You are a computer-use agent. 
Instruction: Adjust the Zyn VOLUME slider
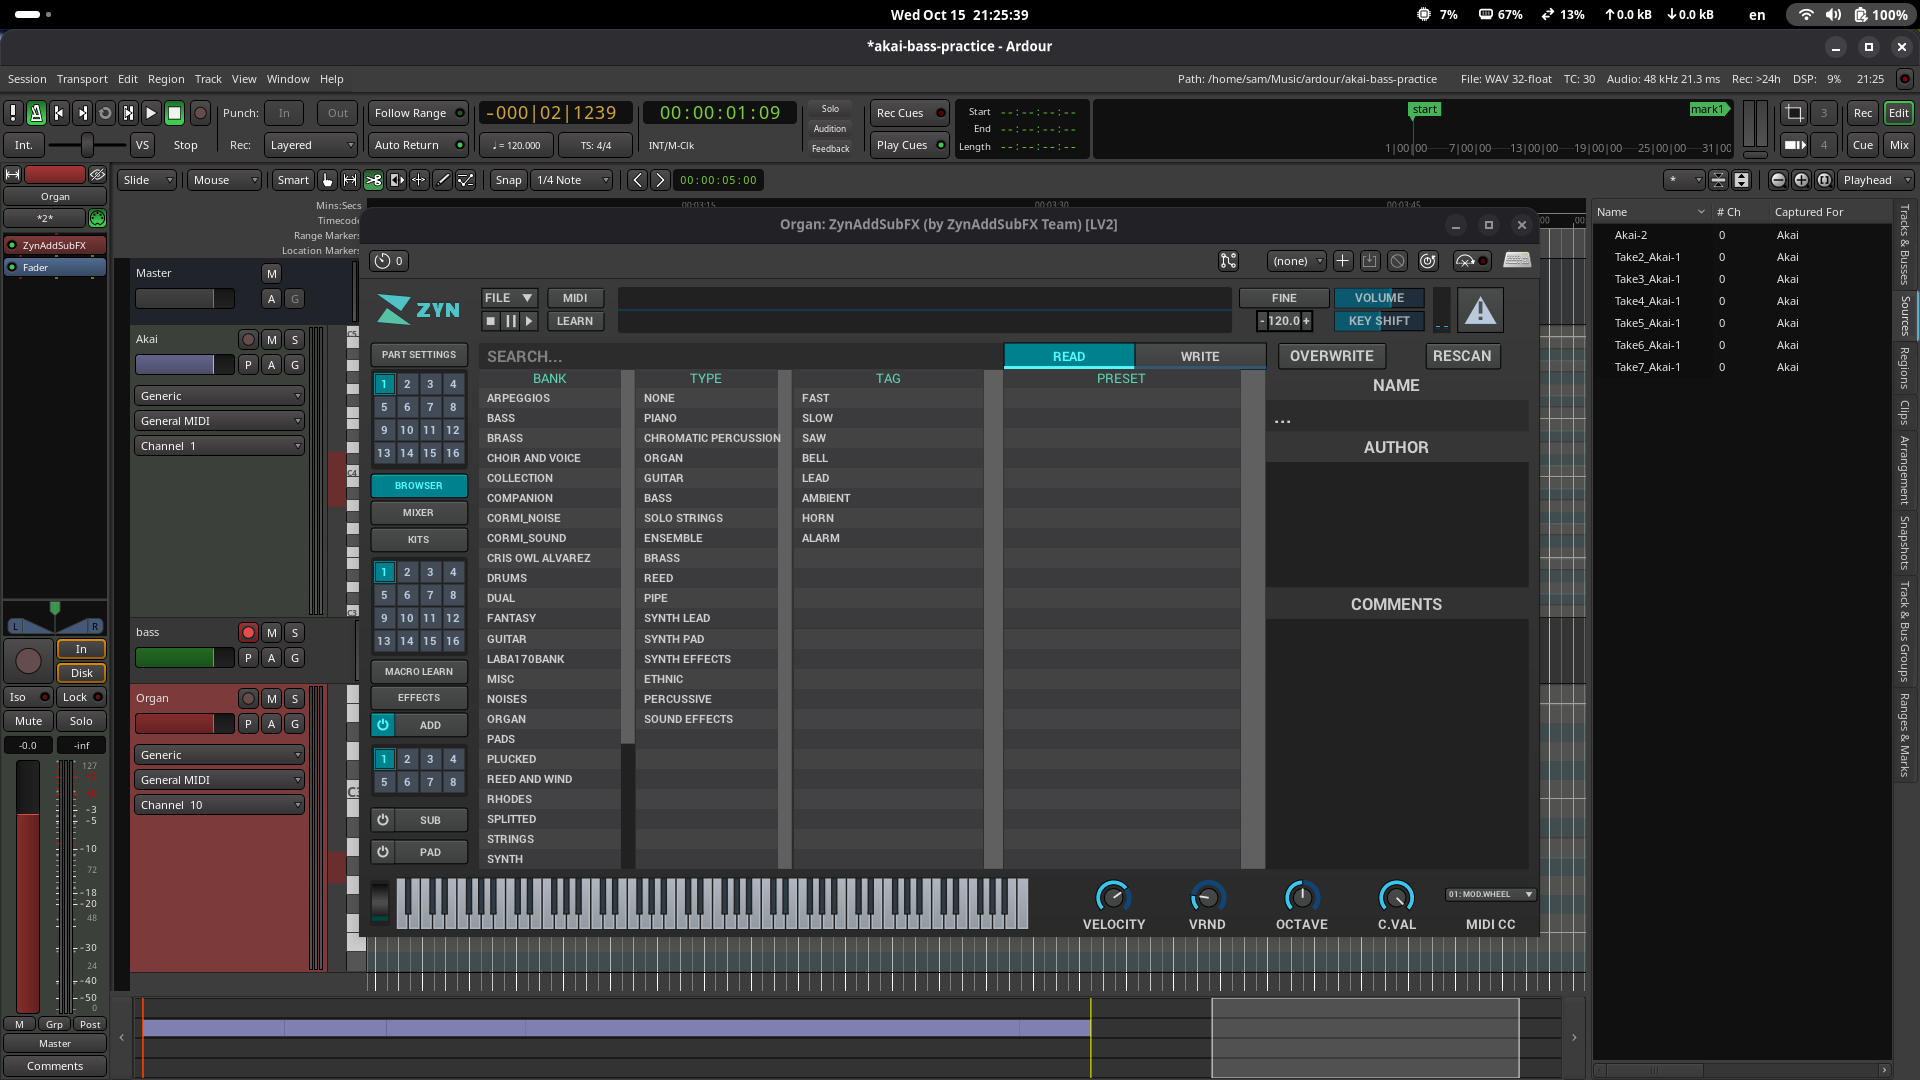[x=1378, y=298]
